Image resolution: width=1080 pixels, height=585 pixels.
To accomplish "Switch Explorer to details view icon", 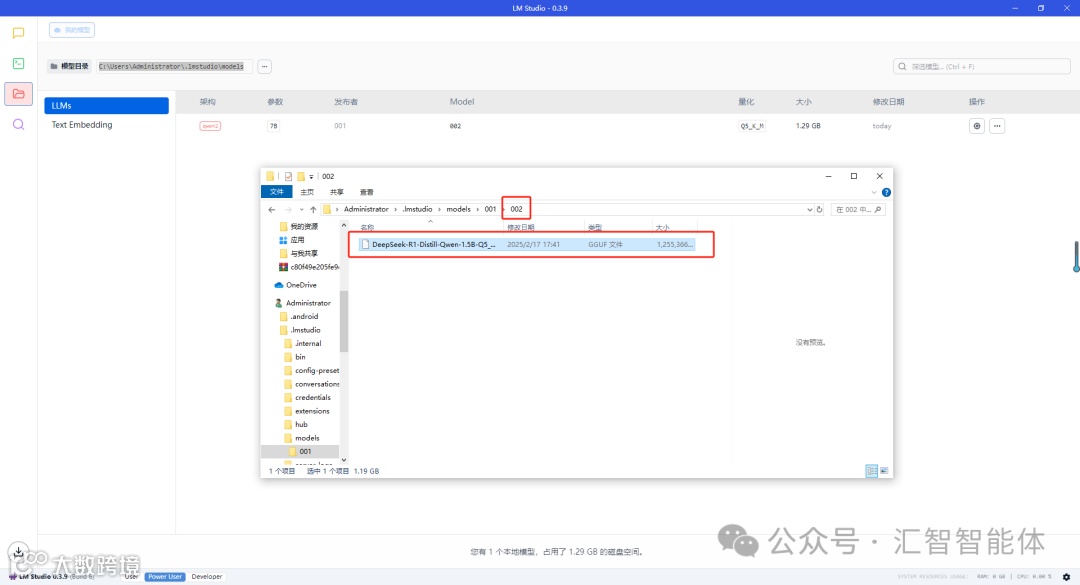I will pyautogui.click(x=871, y=471).
